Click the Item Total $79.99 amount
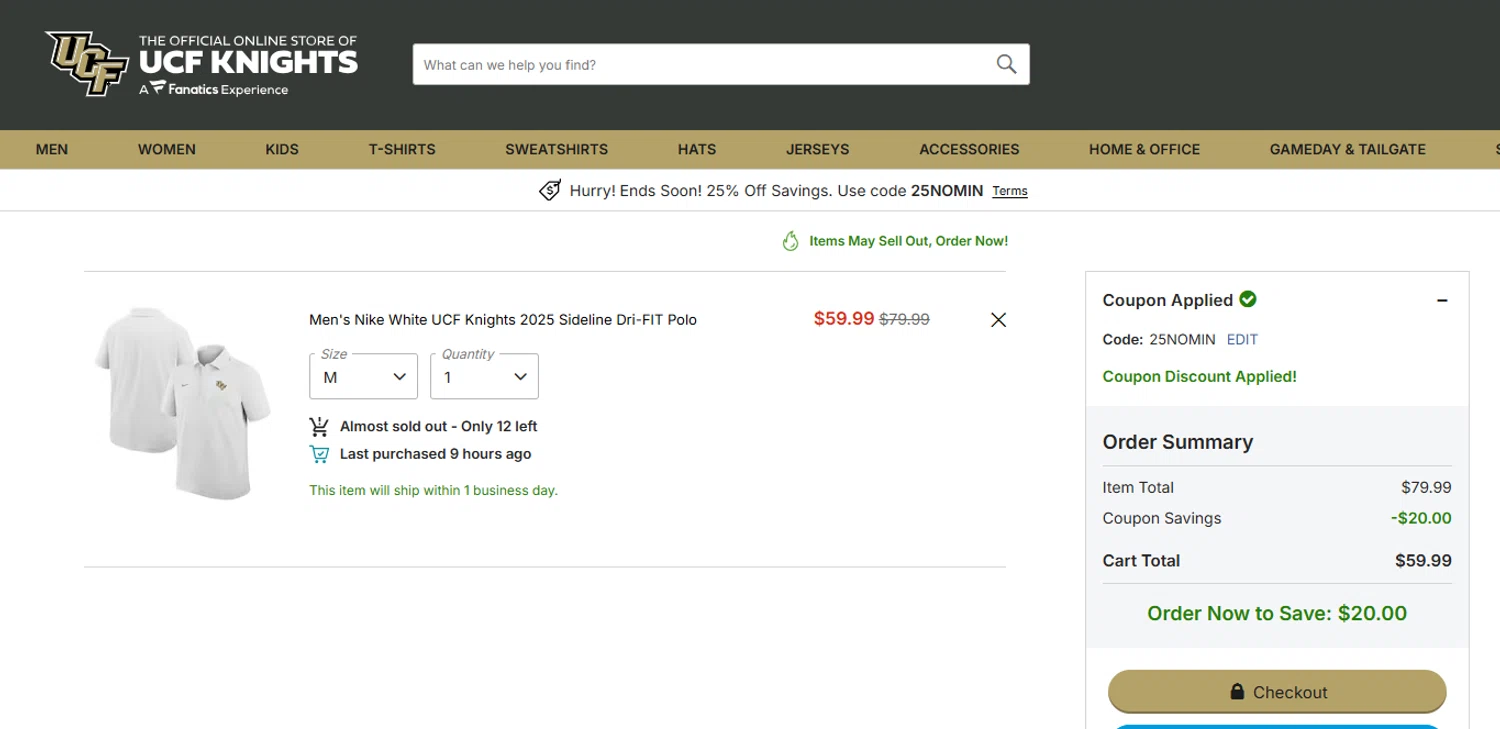1500x729 pixels. click(x=1426, y=488)
